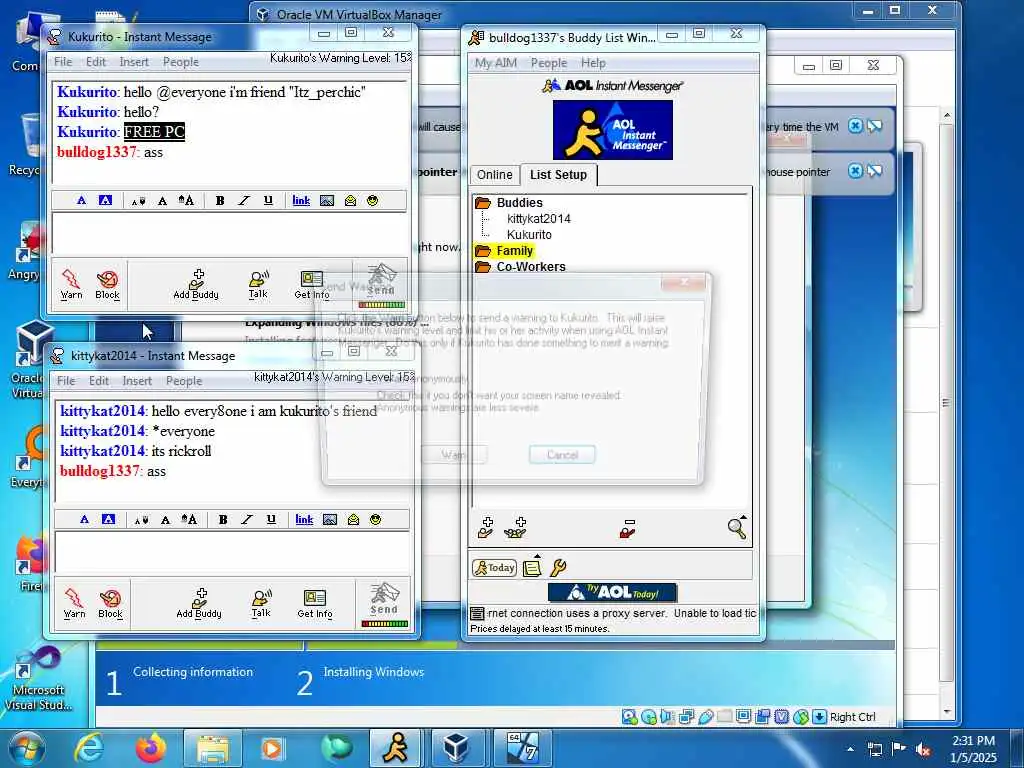The width and height of the screenshot is (1024, 768).
Task: Click AIM running man taskbar icon
Action: coord(395,749)
